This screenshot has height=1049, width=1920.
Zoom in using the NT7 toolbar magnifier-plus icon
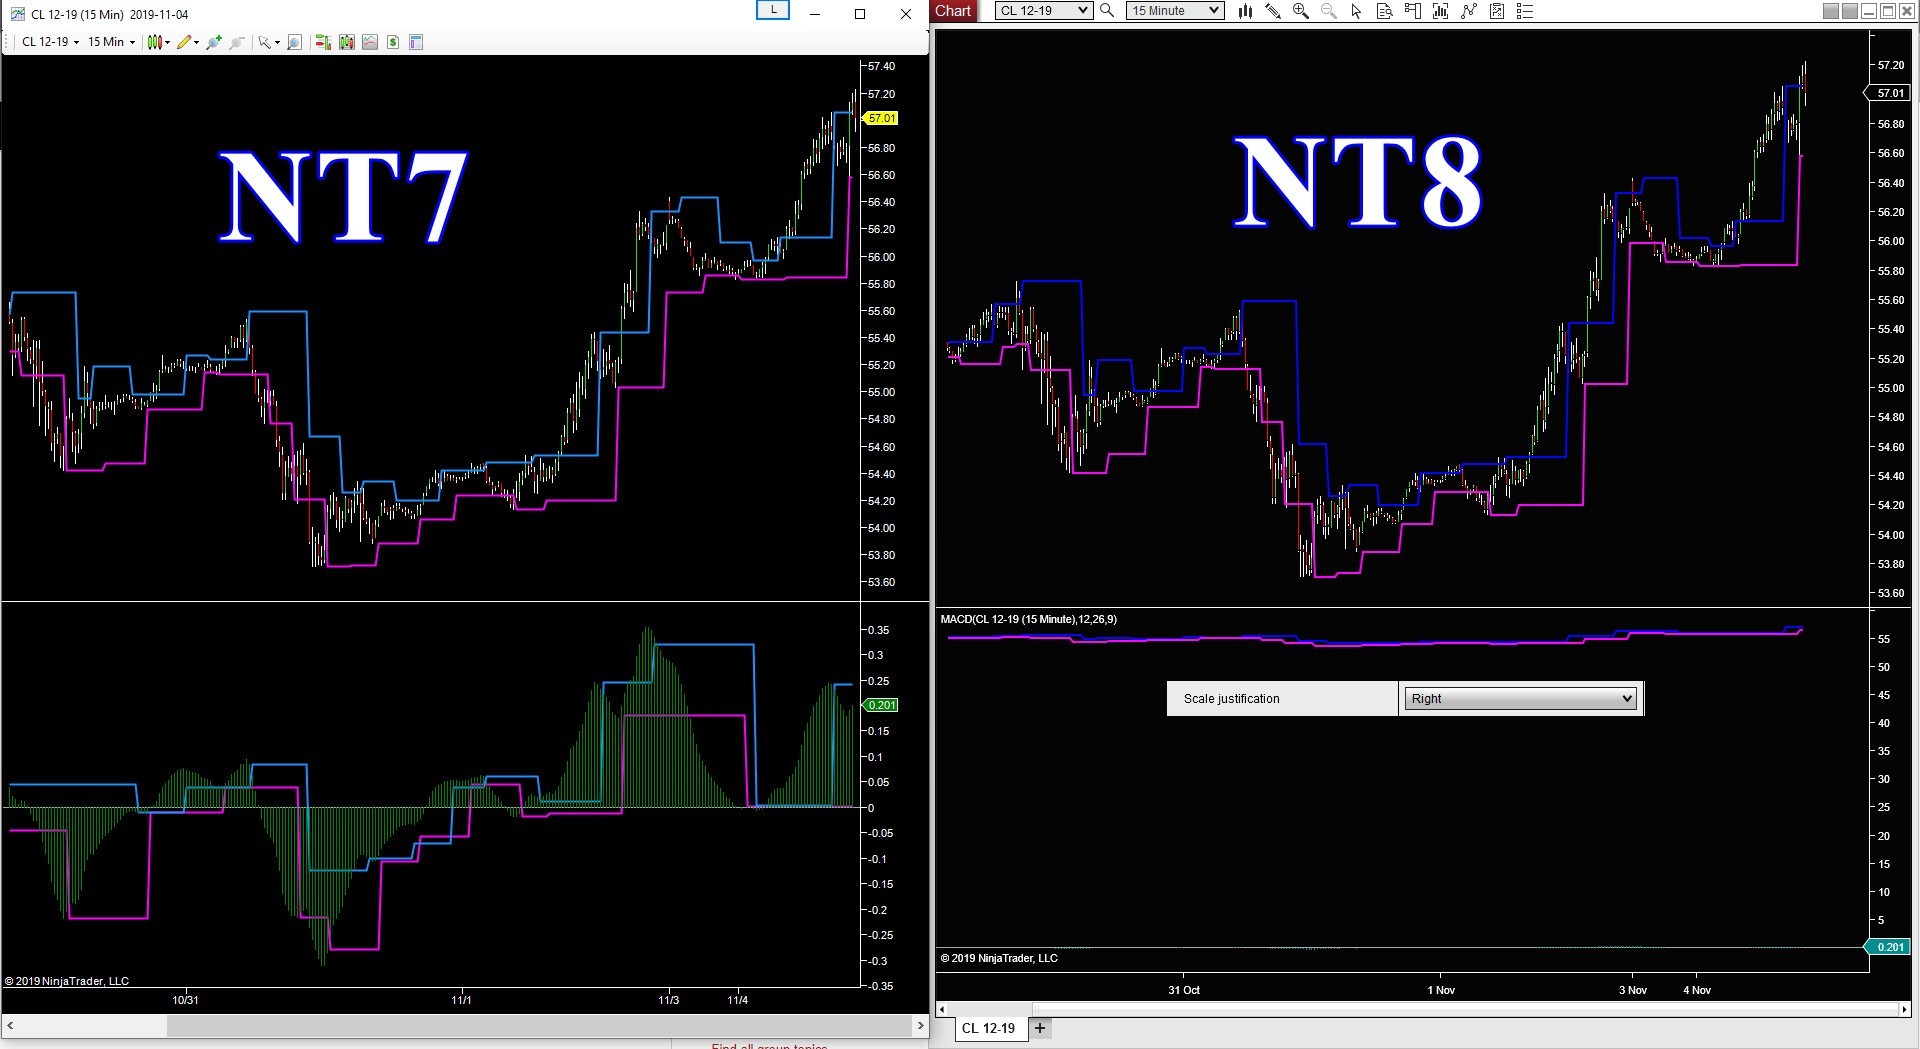pyautogui.click(x=213, y=42)
